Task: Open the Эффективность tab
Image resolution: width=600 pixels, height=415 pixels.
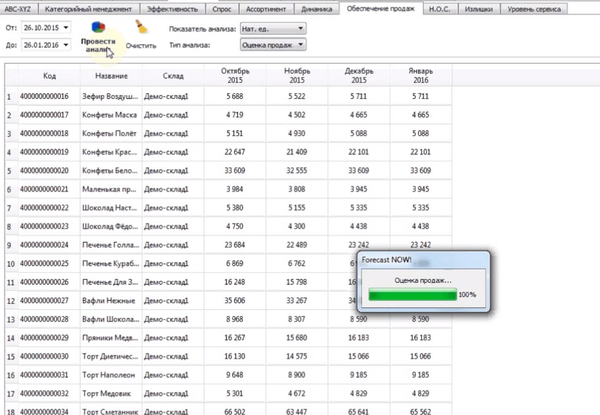Action: [x=173, y=9]
